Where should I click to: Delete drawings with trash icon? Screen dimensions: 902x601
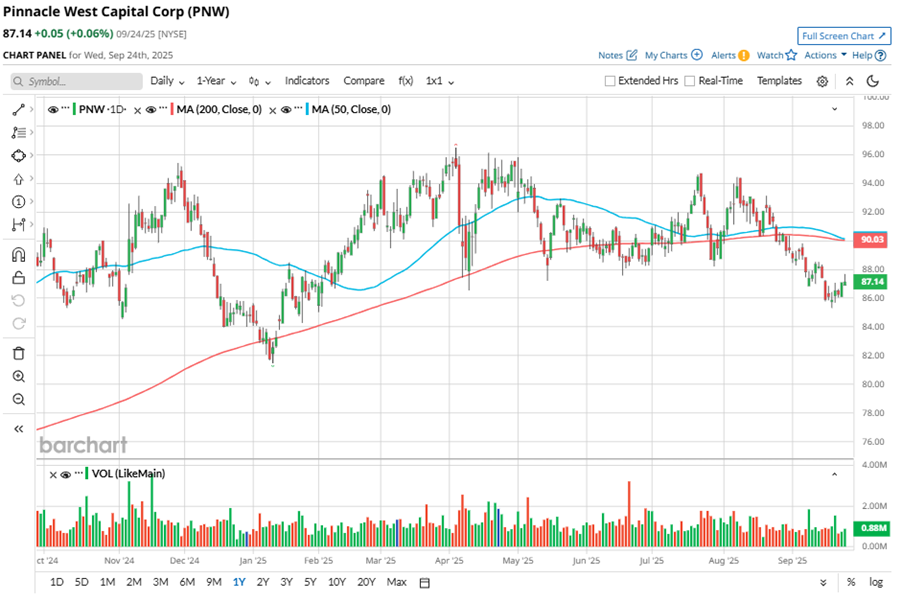18,353
